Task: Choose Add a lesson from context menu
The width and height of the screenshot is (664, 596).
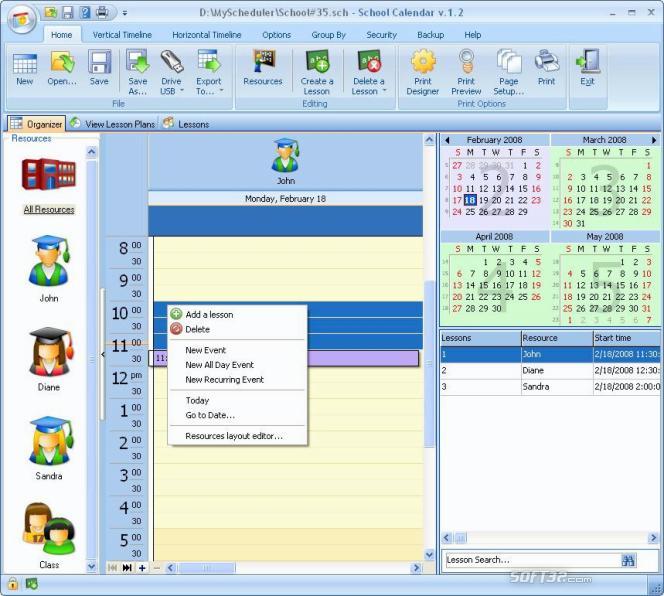Action: click(x=237, y=314)
